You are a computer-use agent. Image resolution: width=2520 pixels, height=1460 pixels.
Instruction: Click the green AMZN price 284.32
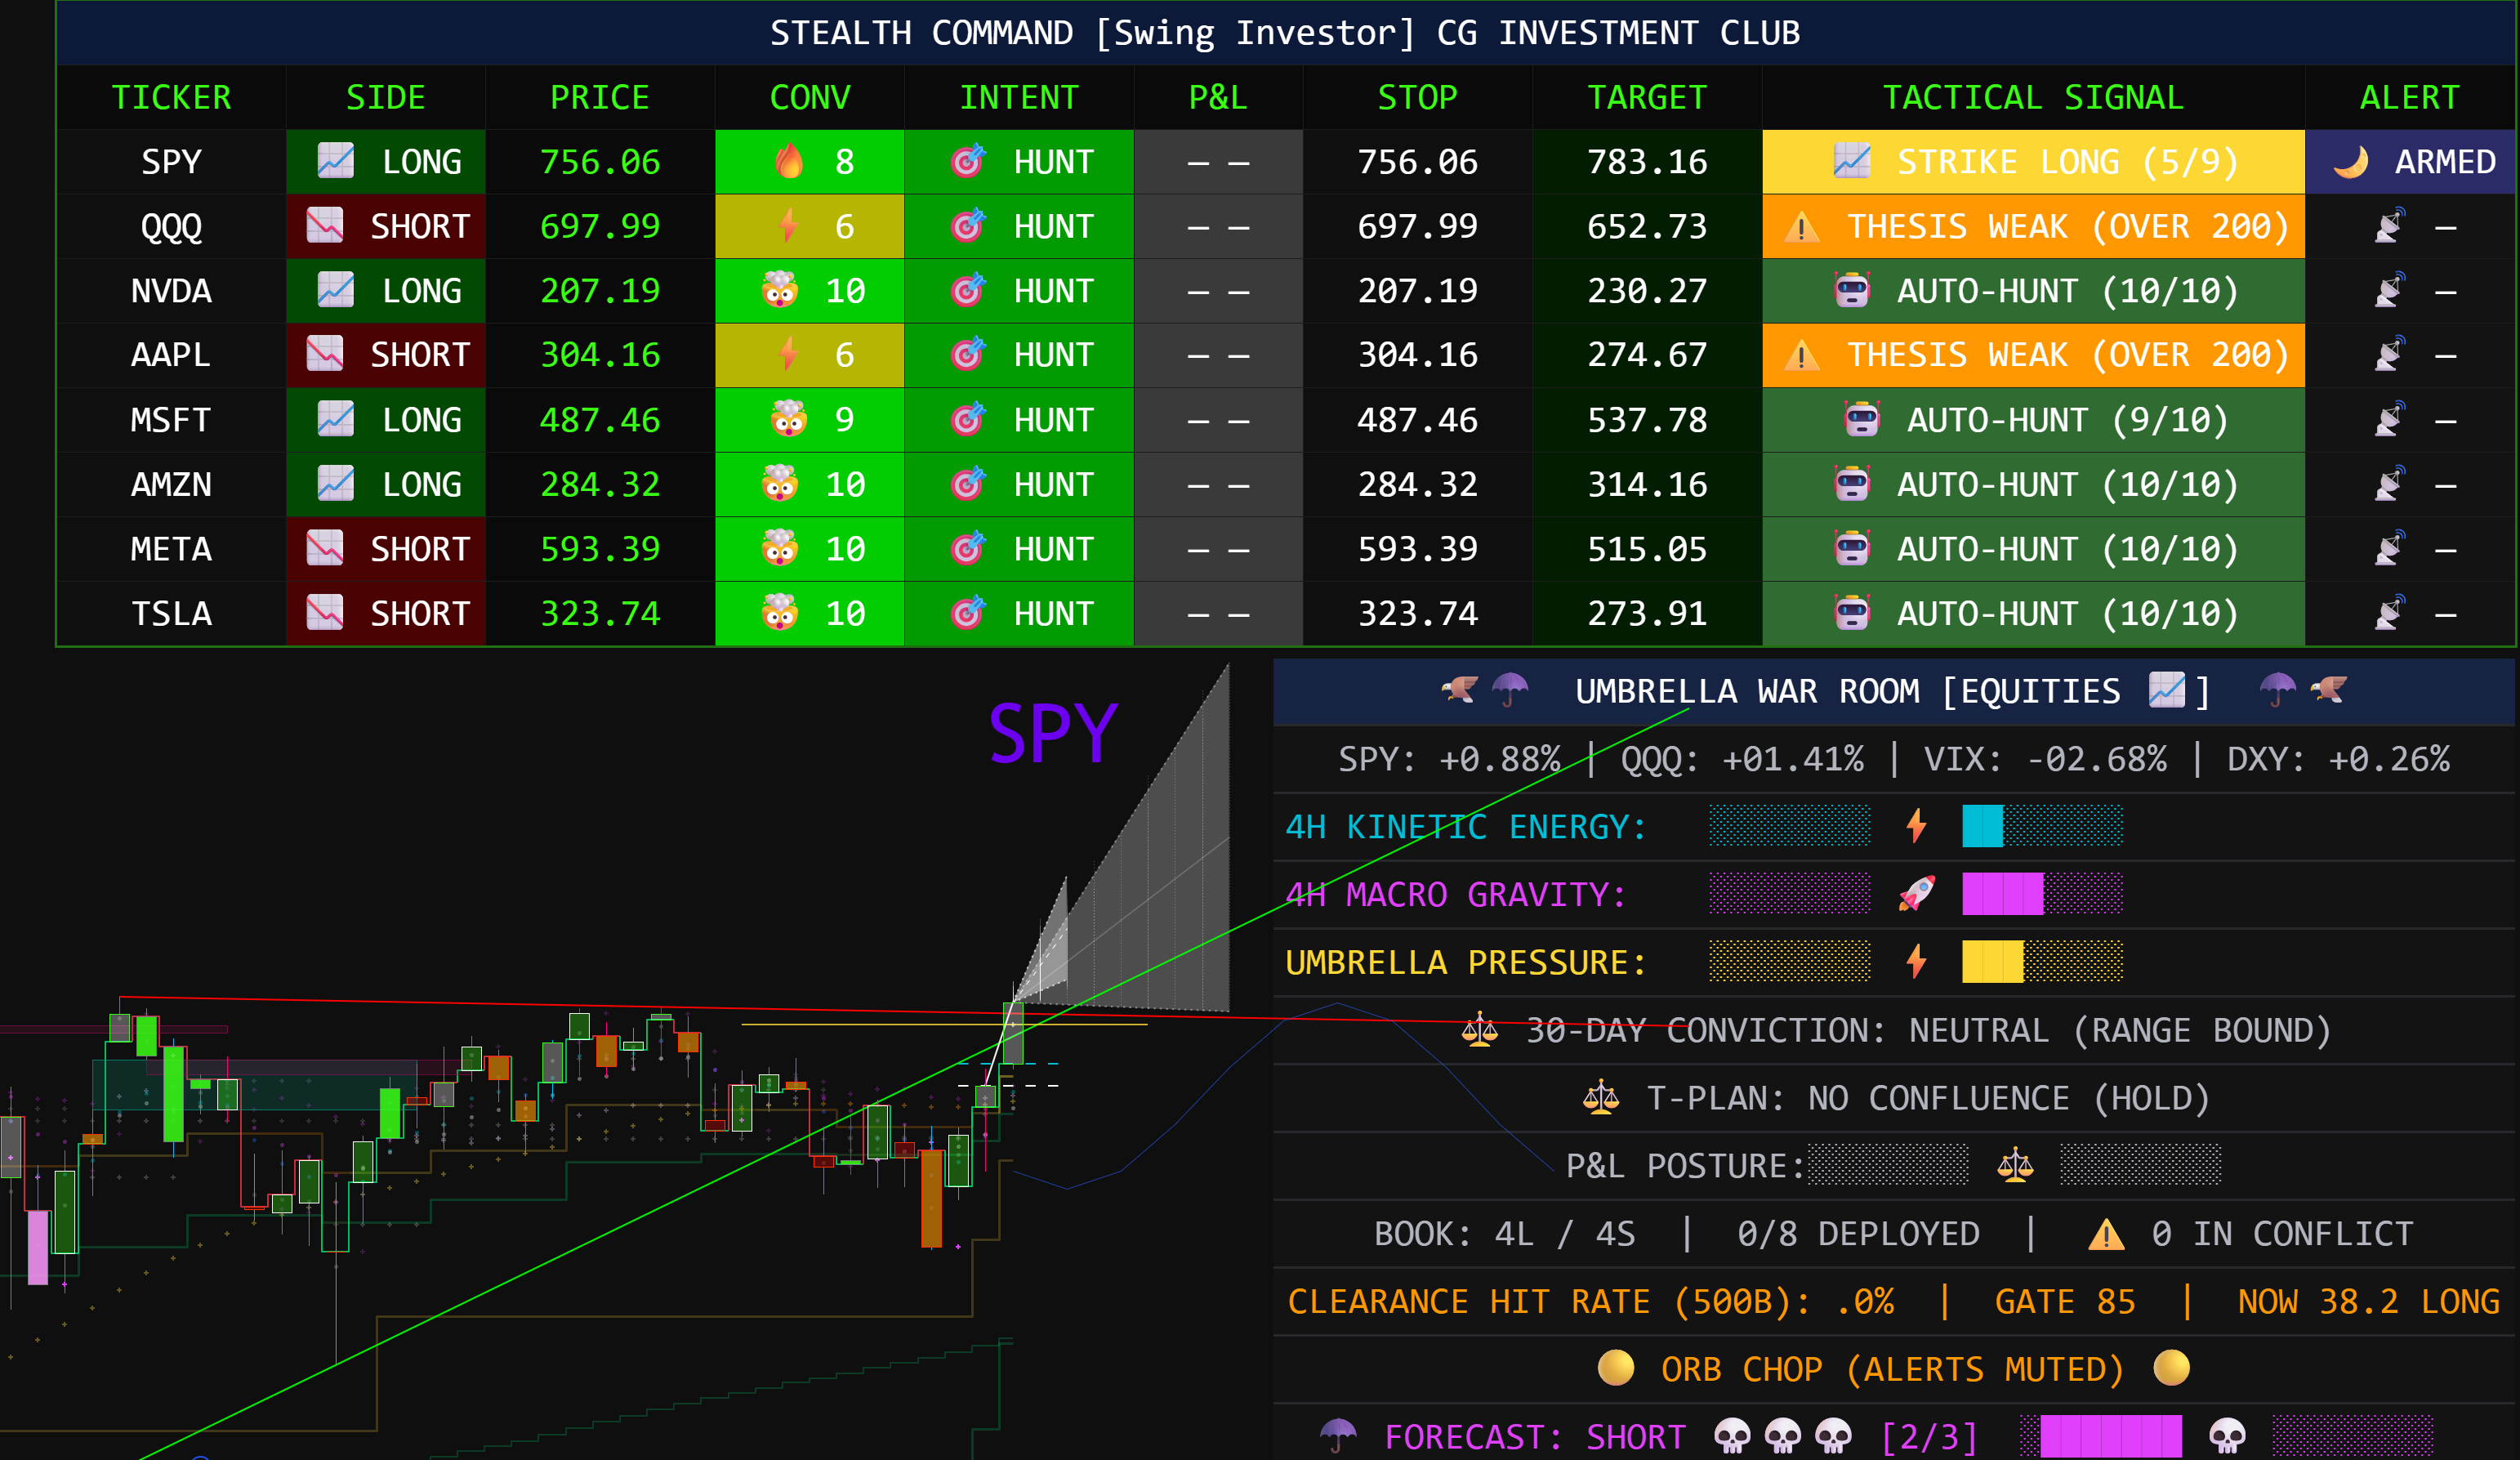pyautogui.click(x=600, y=484)
